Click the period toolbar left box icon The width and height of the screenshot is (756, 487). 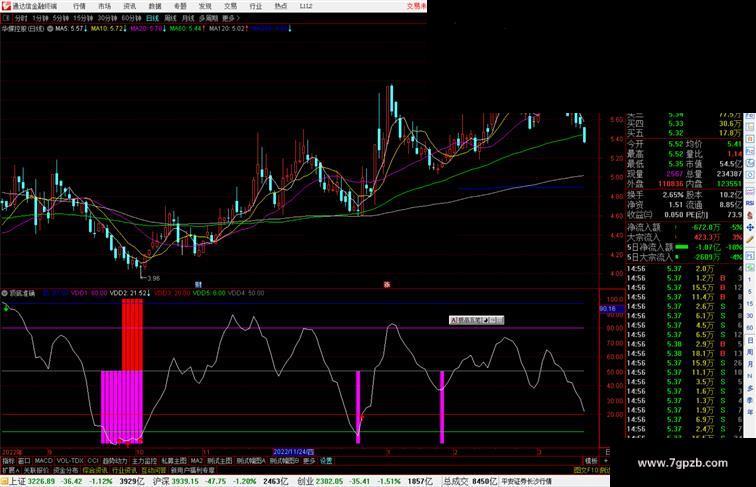pos(6,18)
